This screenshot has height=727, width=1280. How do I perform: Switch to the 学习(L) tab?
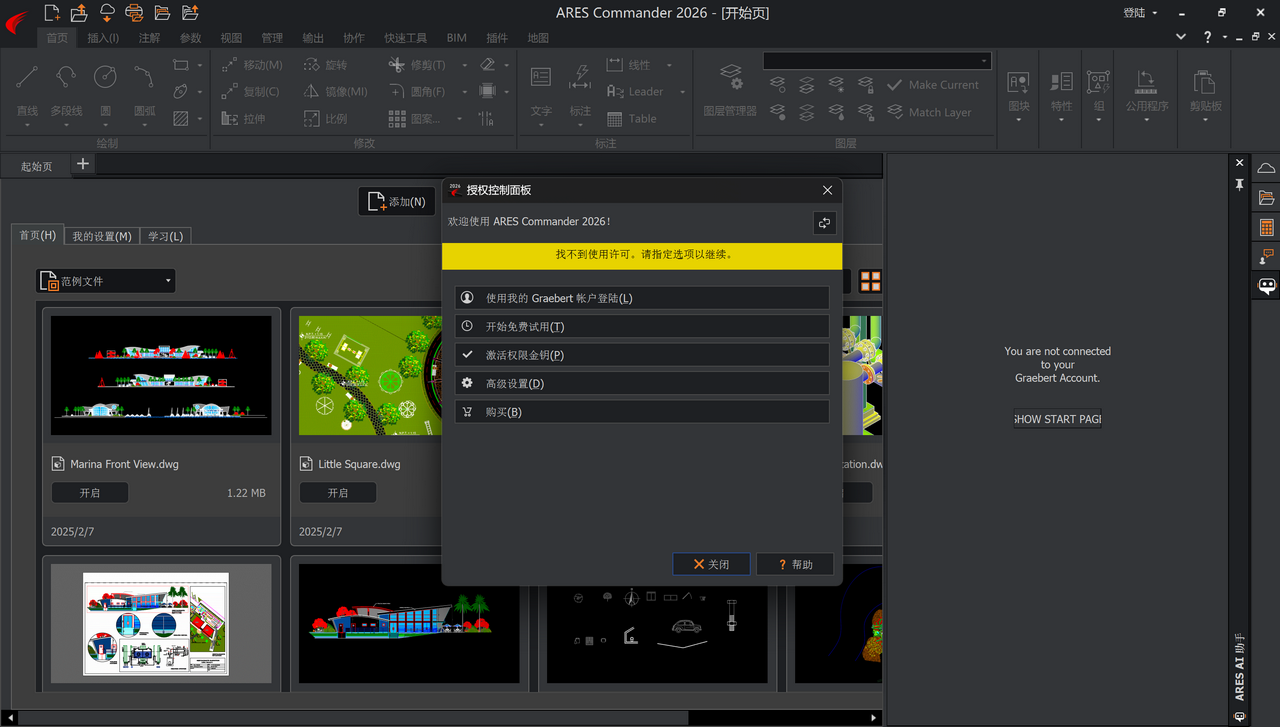click(x=165, y=236)
